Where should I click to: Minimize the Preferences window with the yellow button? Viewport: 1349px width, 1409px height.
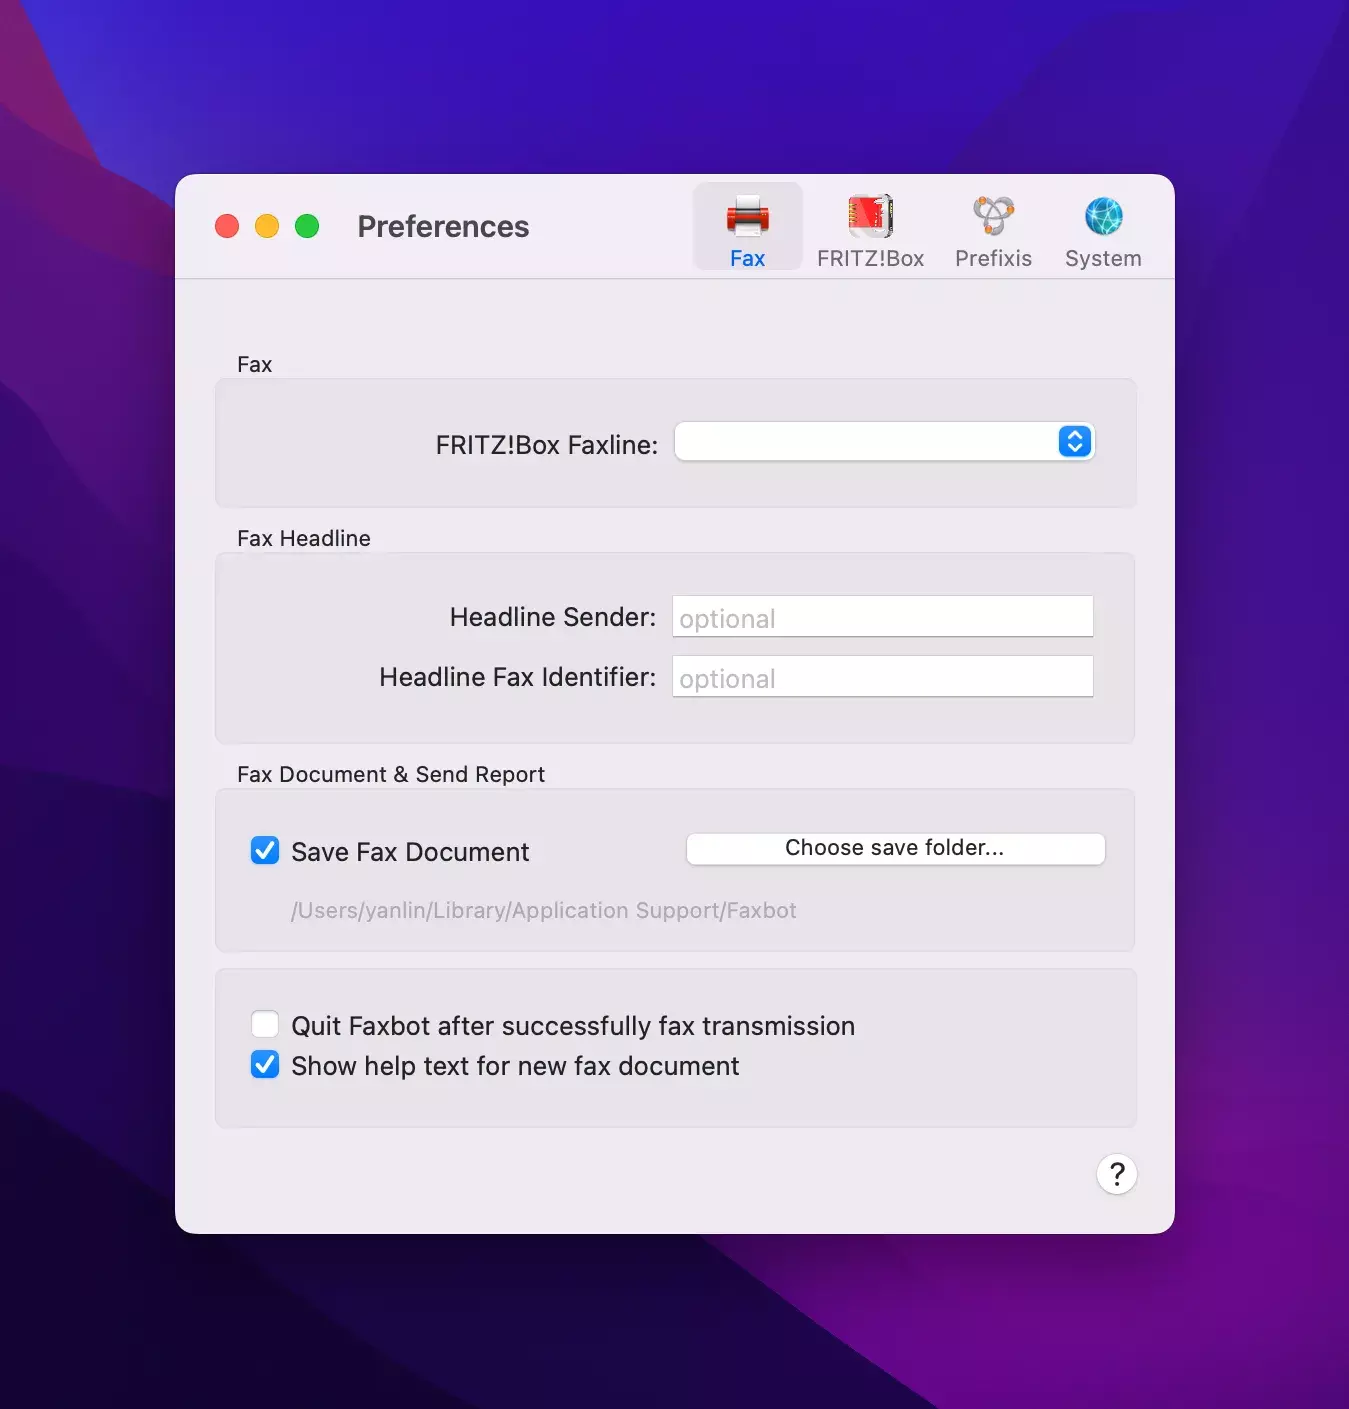pos(267,226)
